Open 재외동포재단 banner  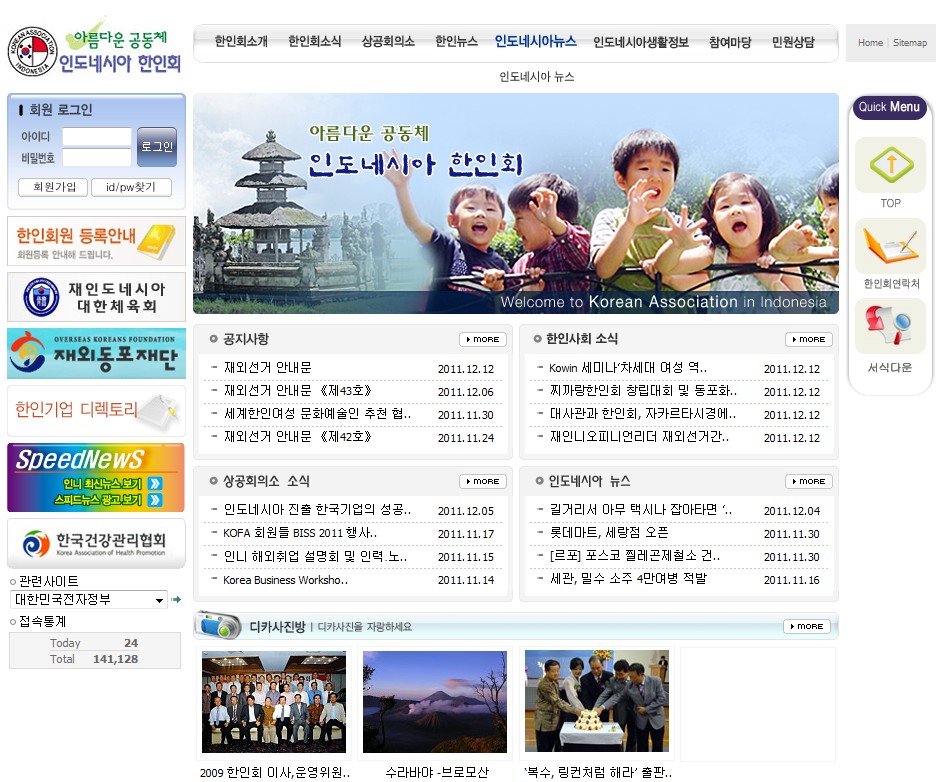(x=96, y=353)
